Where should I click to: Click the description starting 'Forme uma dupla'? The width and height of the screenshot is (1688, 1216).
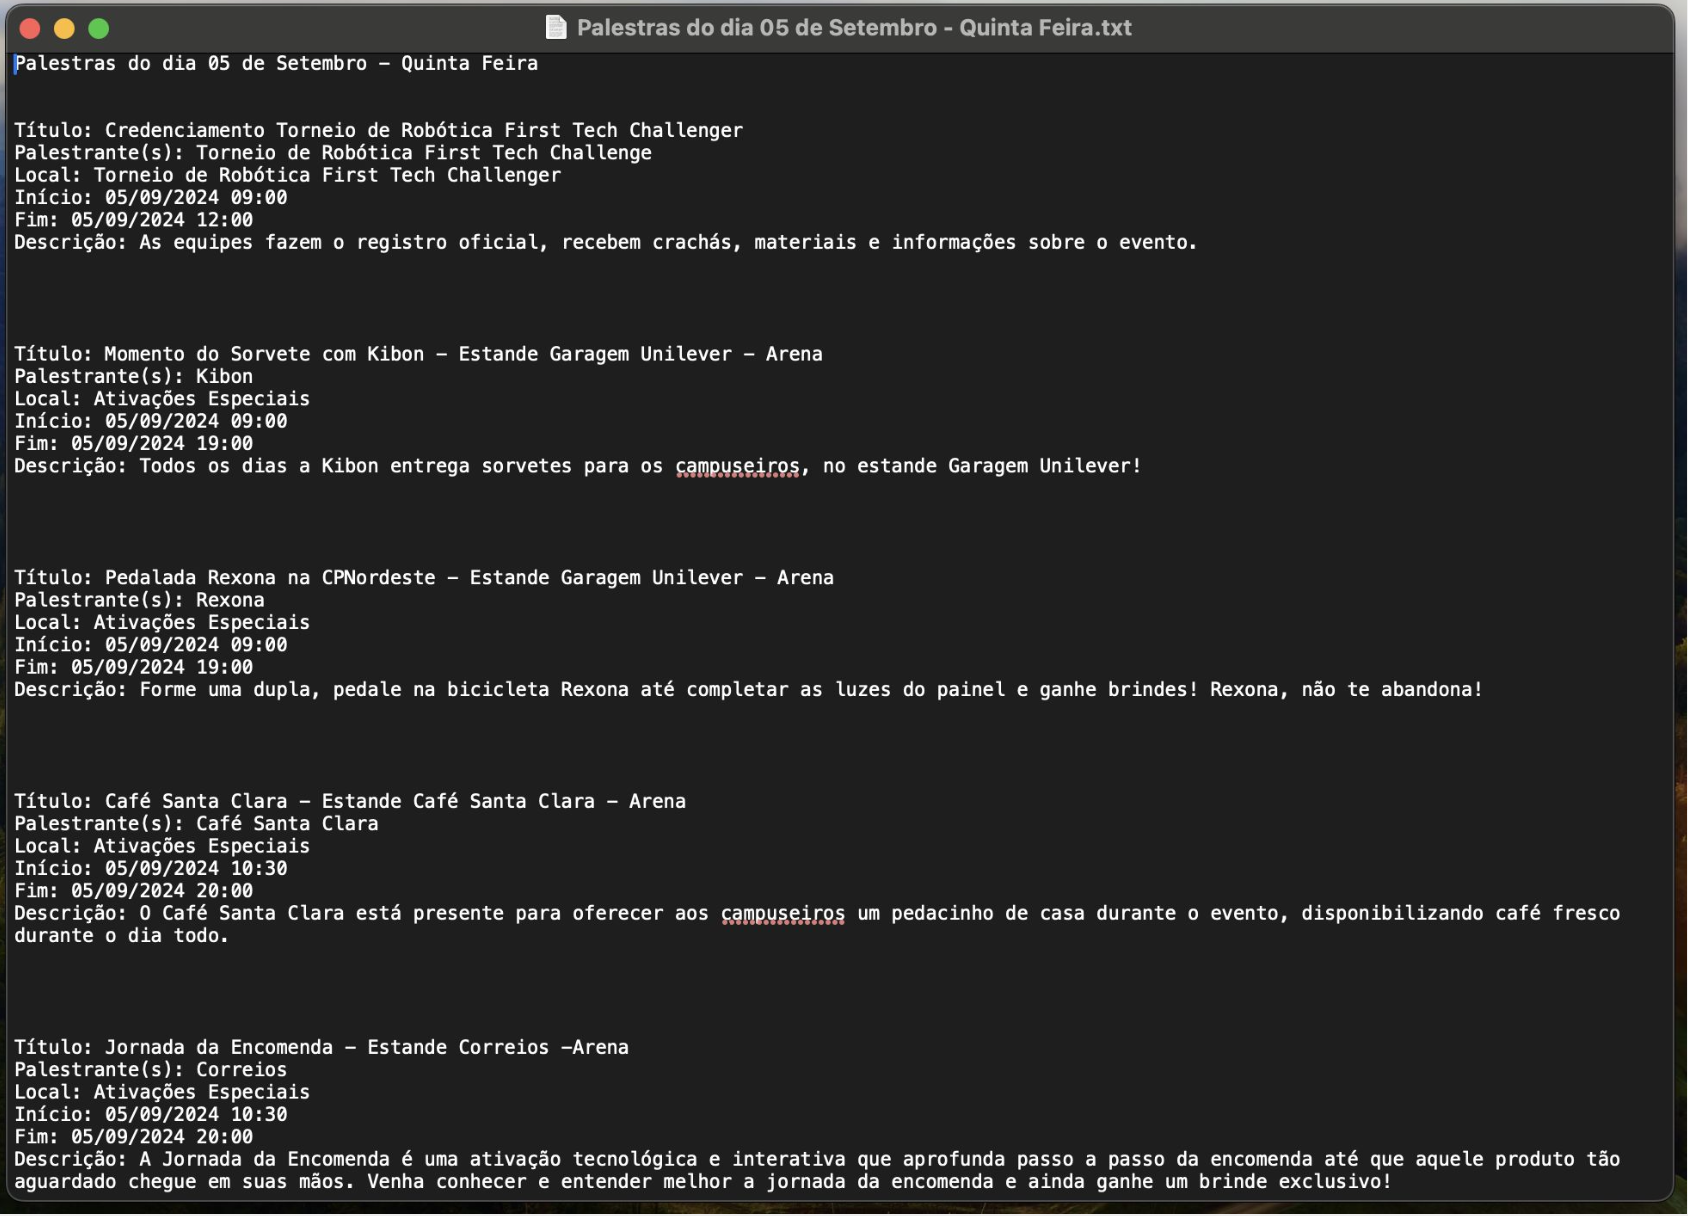[x=748, y=690]
